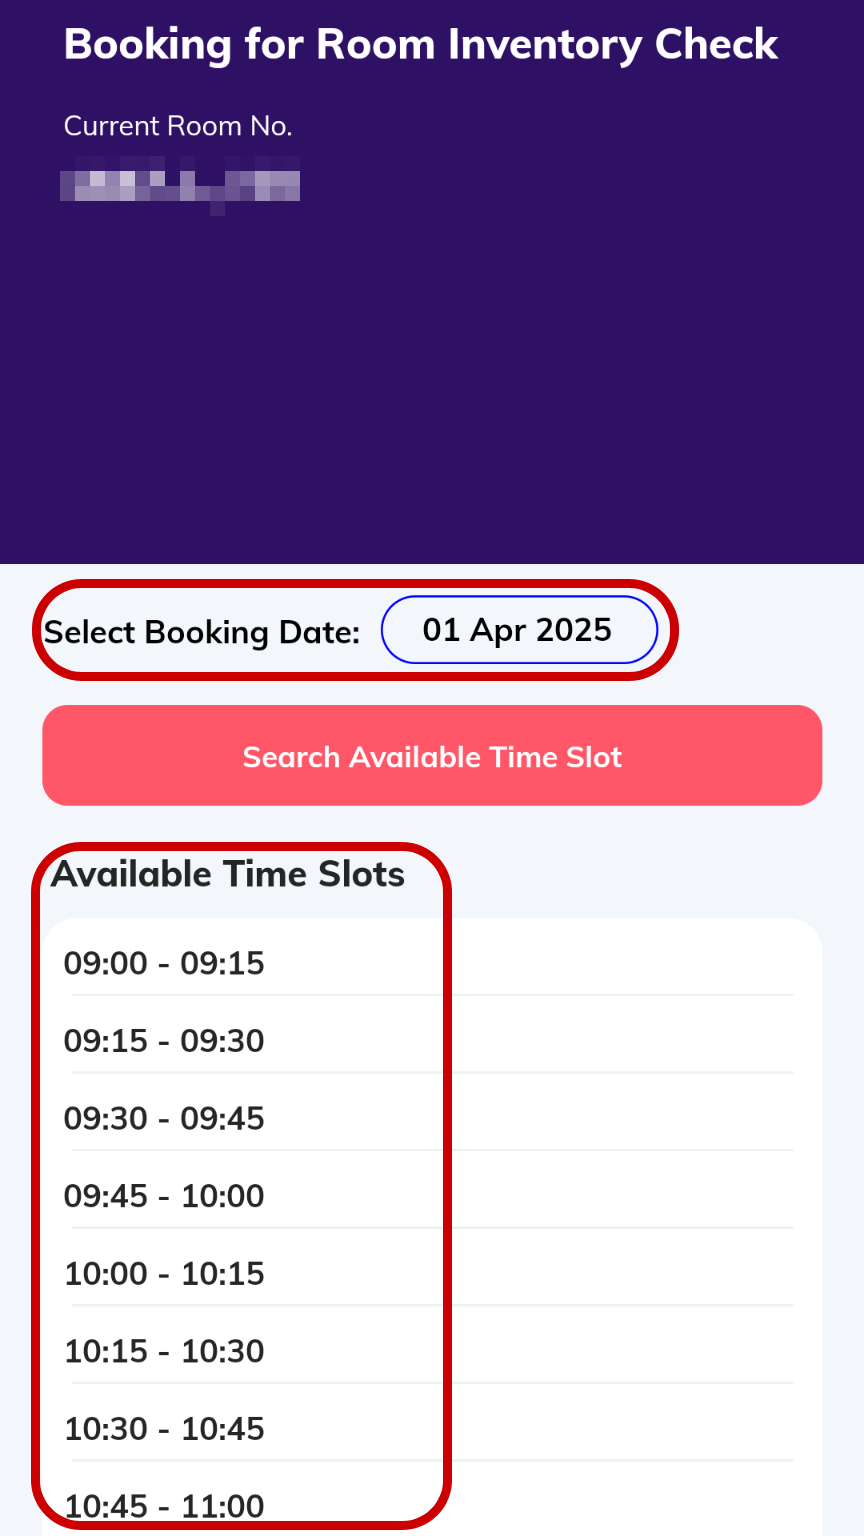Click the blurred room number value
Image resolution: width=864 pixels, height=1536 pixels.
point(180,186)
